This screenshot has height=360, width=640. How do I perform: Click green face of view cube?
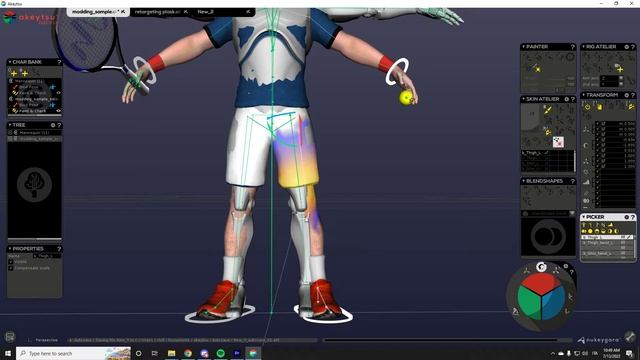coord(529,303)
